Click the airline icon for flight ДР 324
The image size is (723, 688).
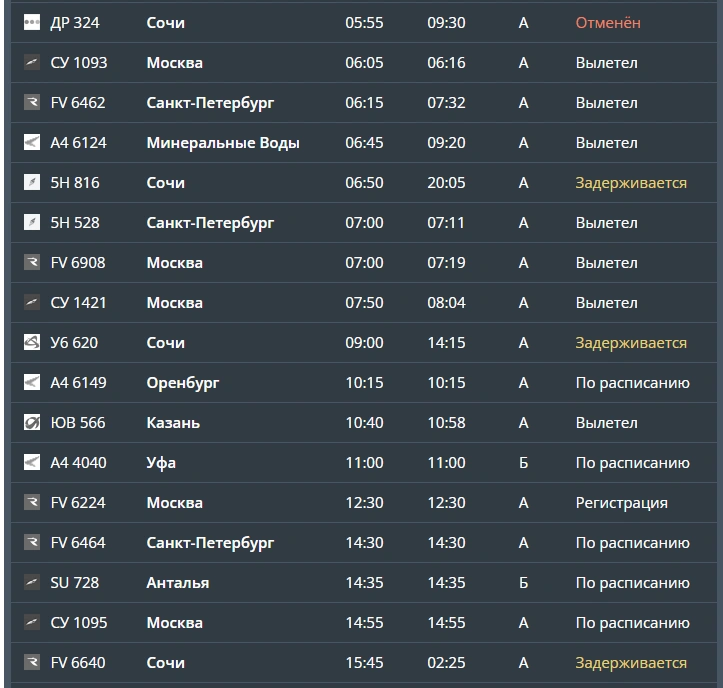(32, 22)
